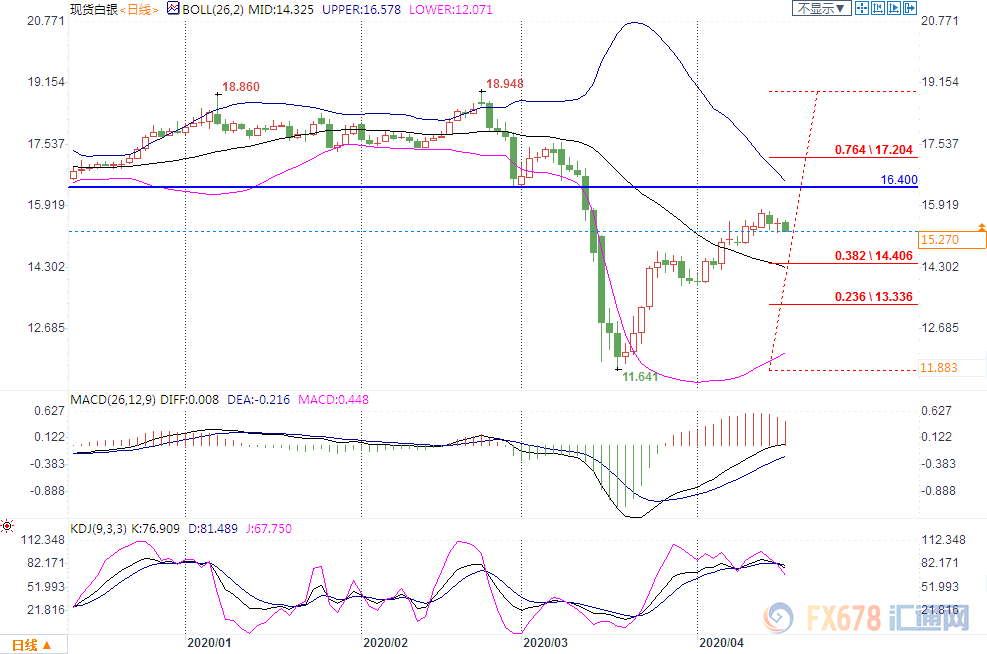Click the 0.382 \ 14.406 Fibonacci level label
This screenshot has width=987, height=654.
(x=874, y=256)
